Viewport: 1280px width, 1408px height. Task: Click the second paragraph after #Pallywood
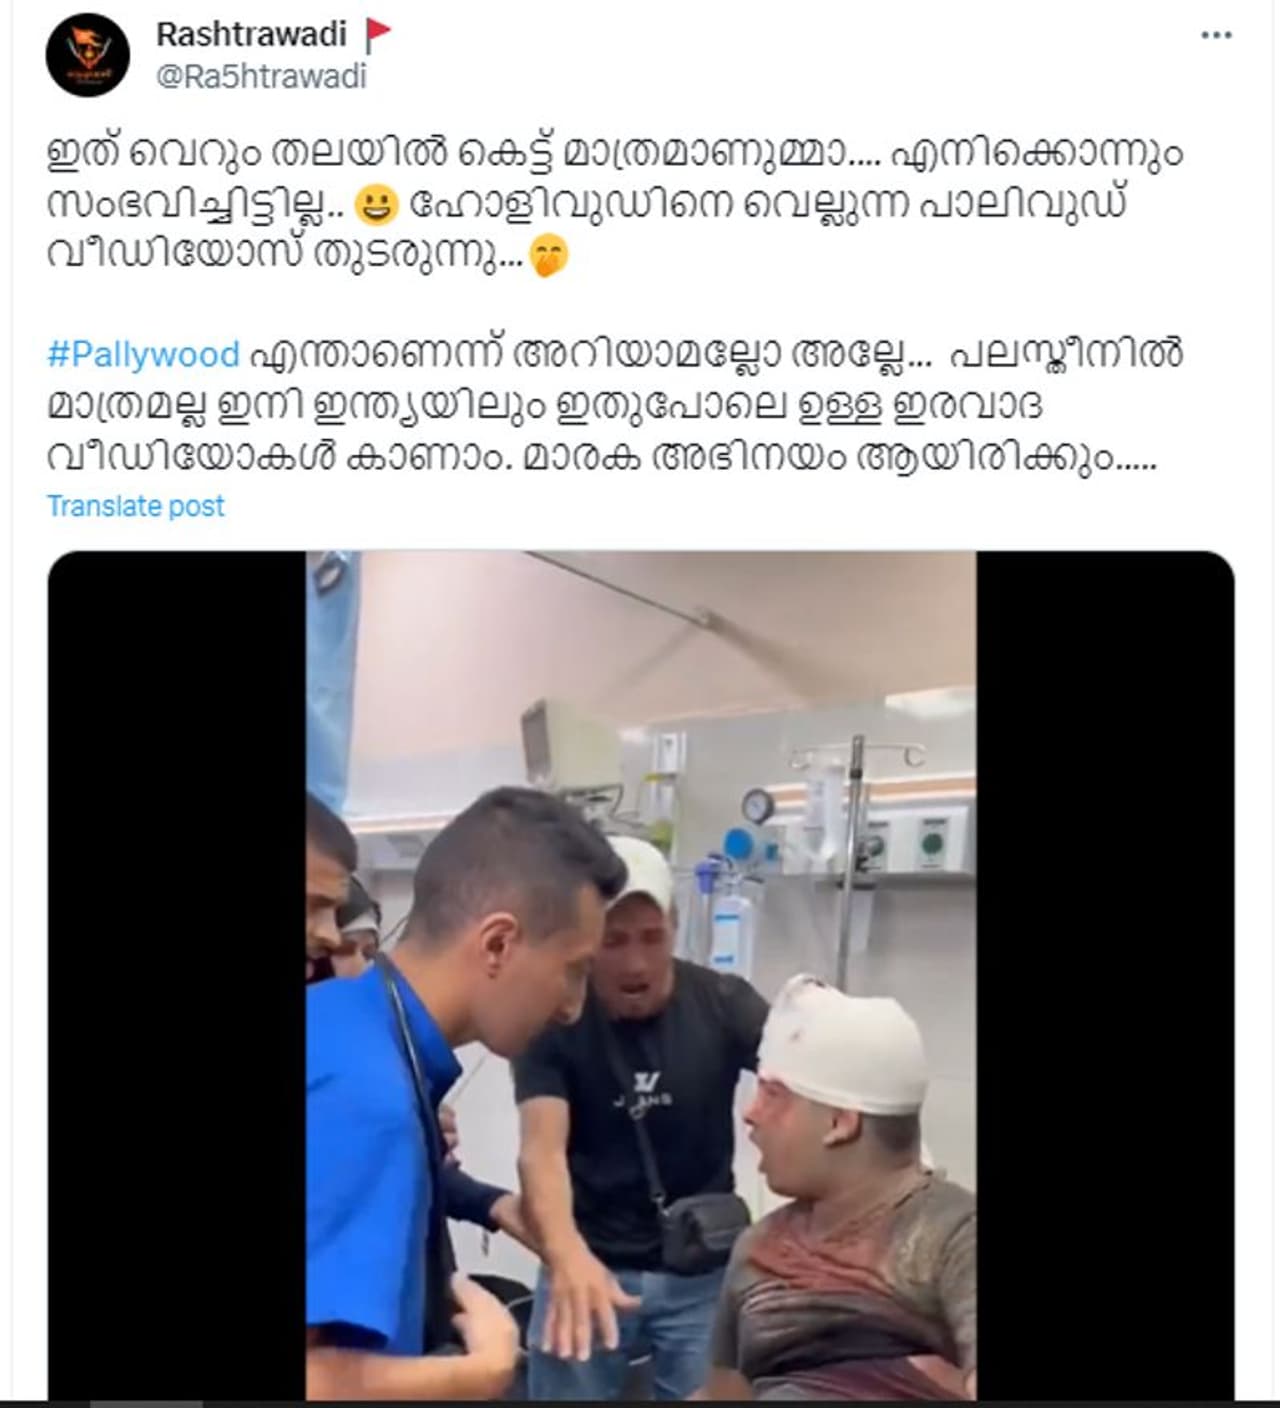(615, 405)
